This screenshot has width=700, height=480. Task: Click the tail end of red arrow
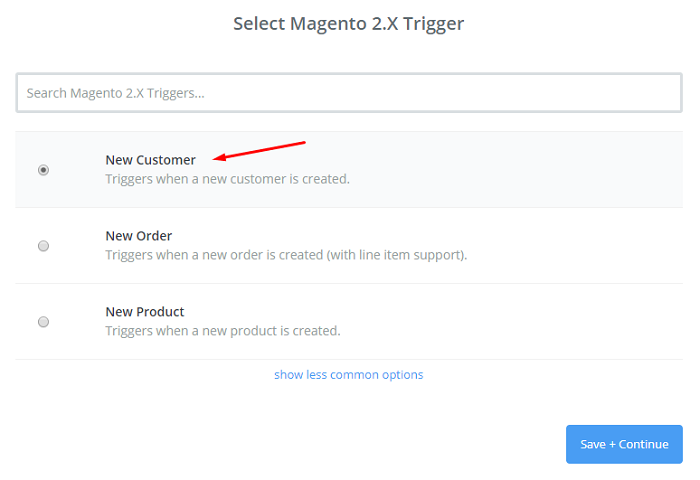pyautogui.click(x=303, y=143)
